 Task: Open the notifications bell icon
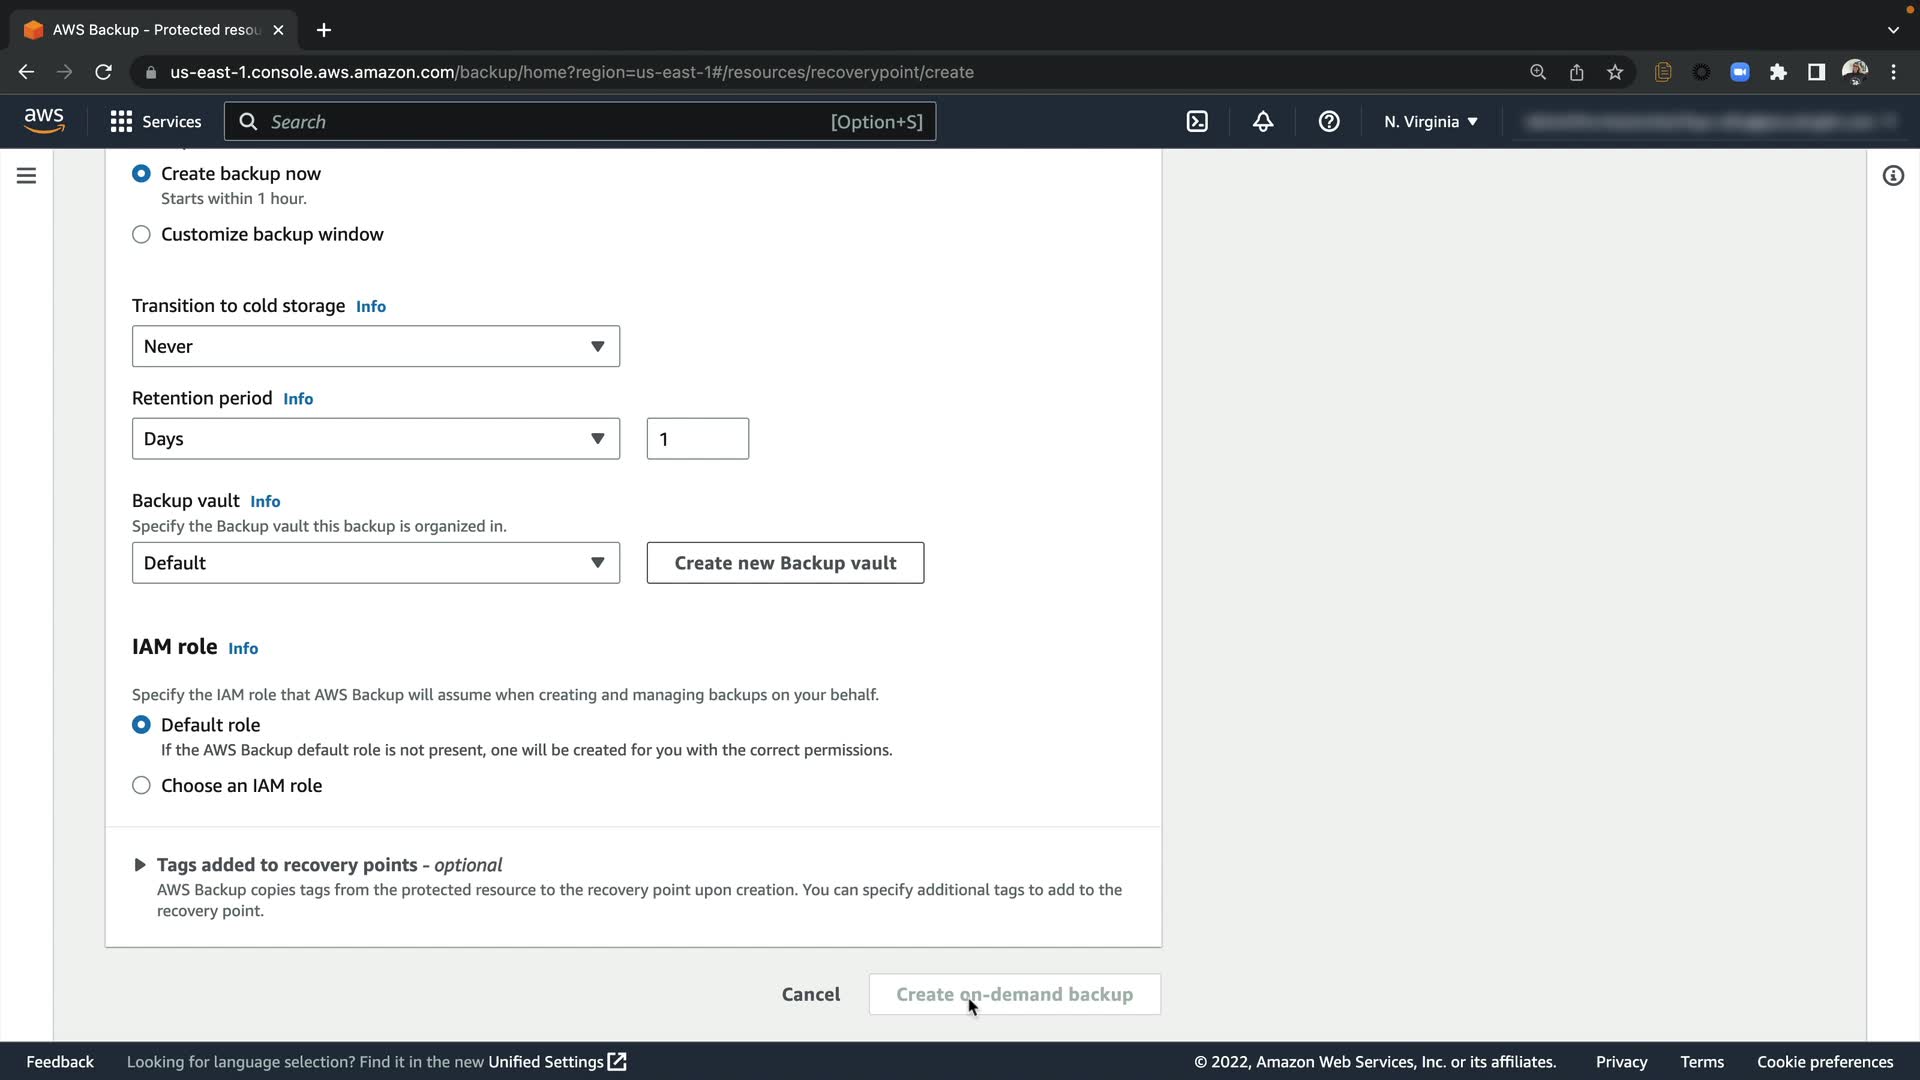[x=1263, y=122]
